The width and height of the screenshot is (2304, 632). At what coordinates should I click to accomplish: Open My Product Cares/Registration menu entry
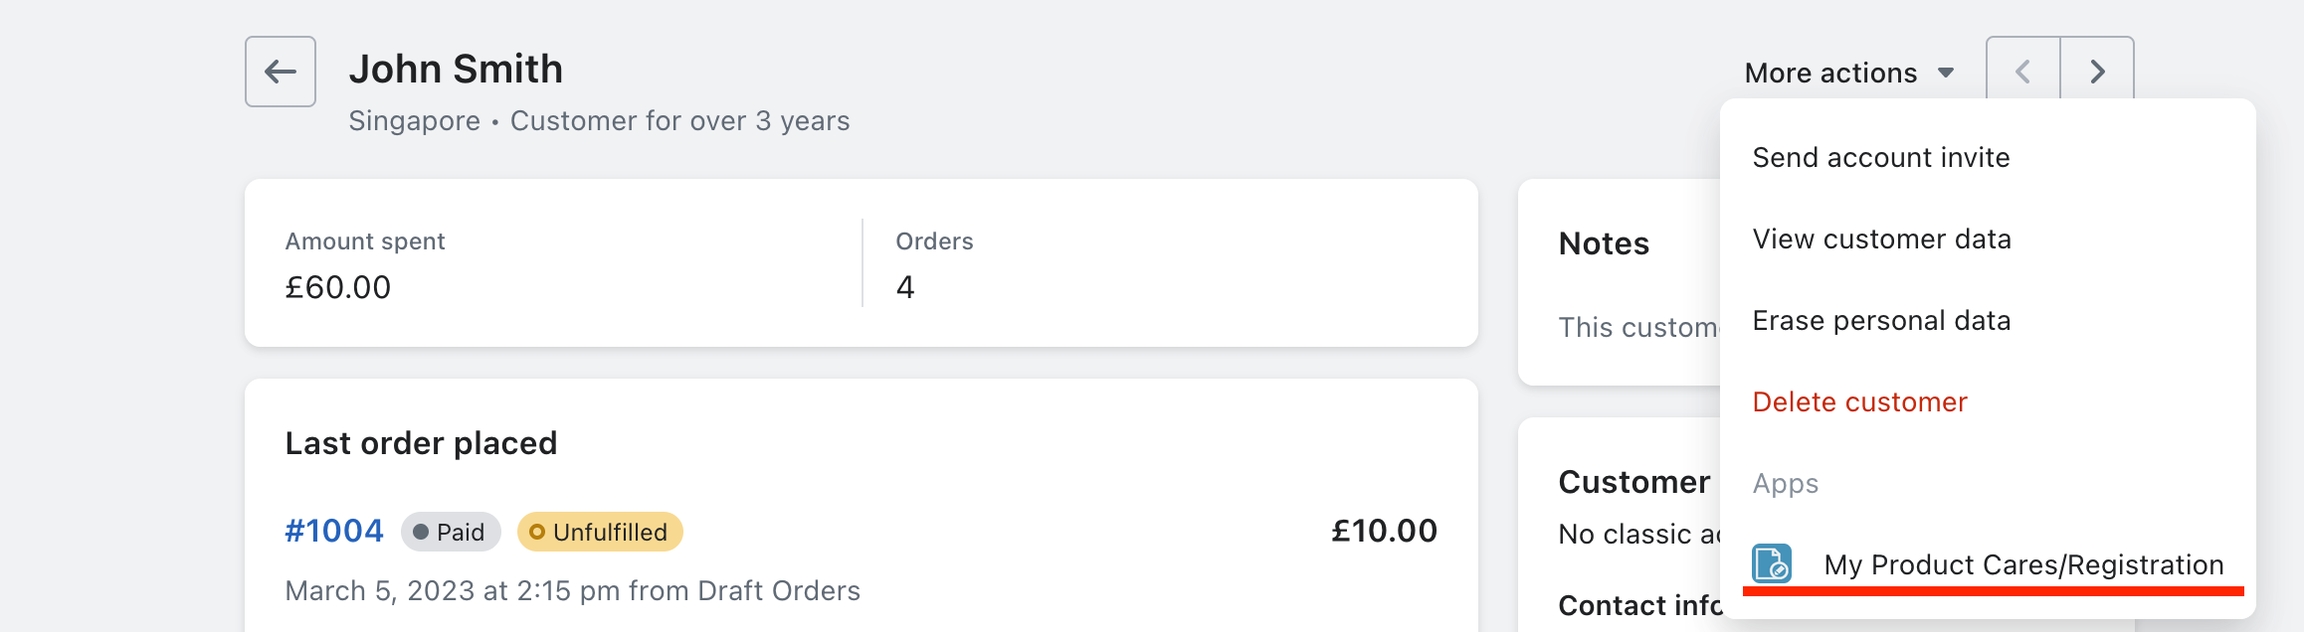[2023, 565]
